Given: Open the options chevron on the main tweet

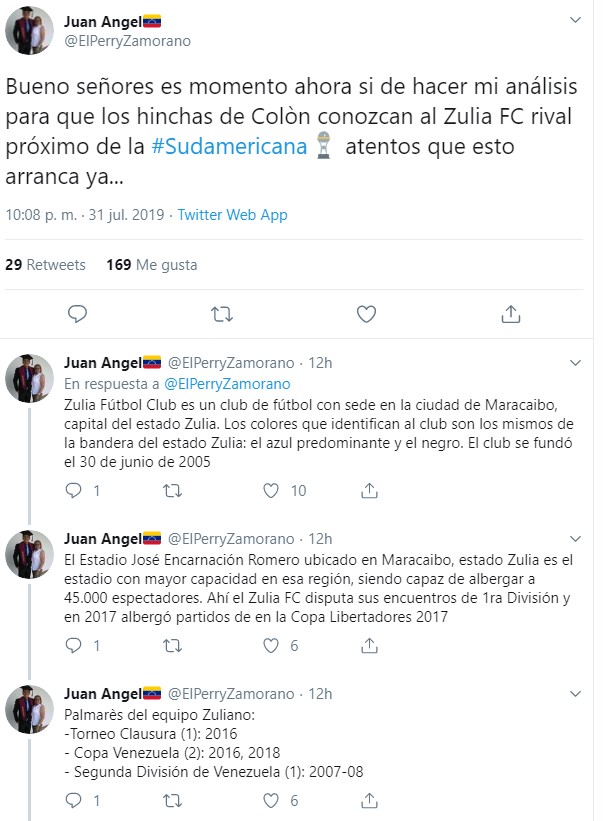Looking at the screenshot, I should tap(575, 20).
